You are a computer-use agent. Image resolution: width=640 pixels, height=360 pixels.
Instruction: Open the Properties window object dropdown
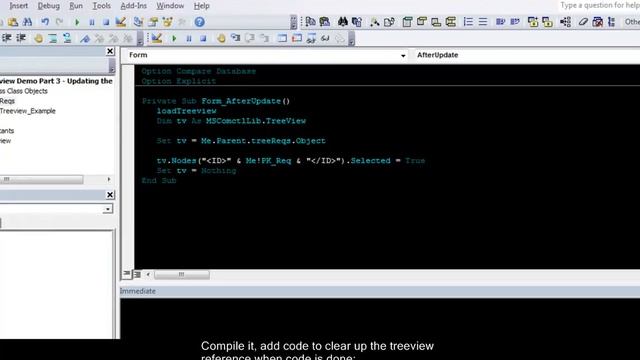(x=107, y=209)
